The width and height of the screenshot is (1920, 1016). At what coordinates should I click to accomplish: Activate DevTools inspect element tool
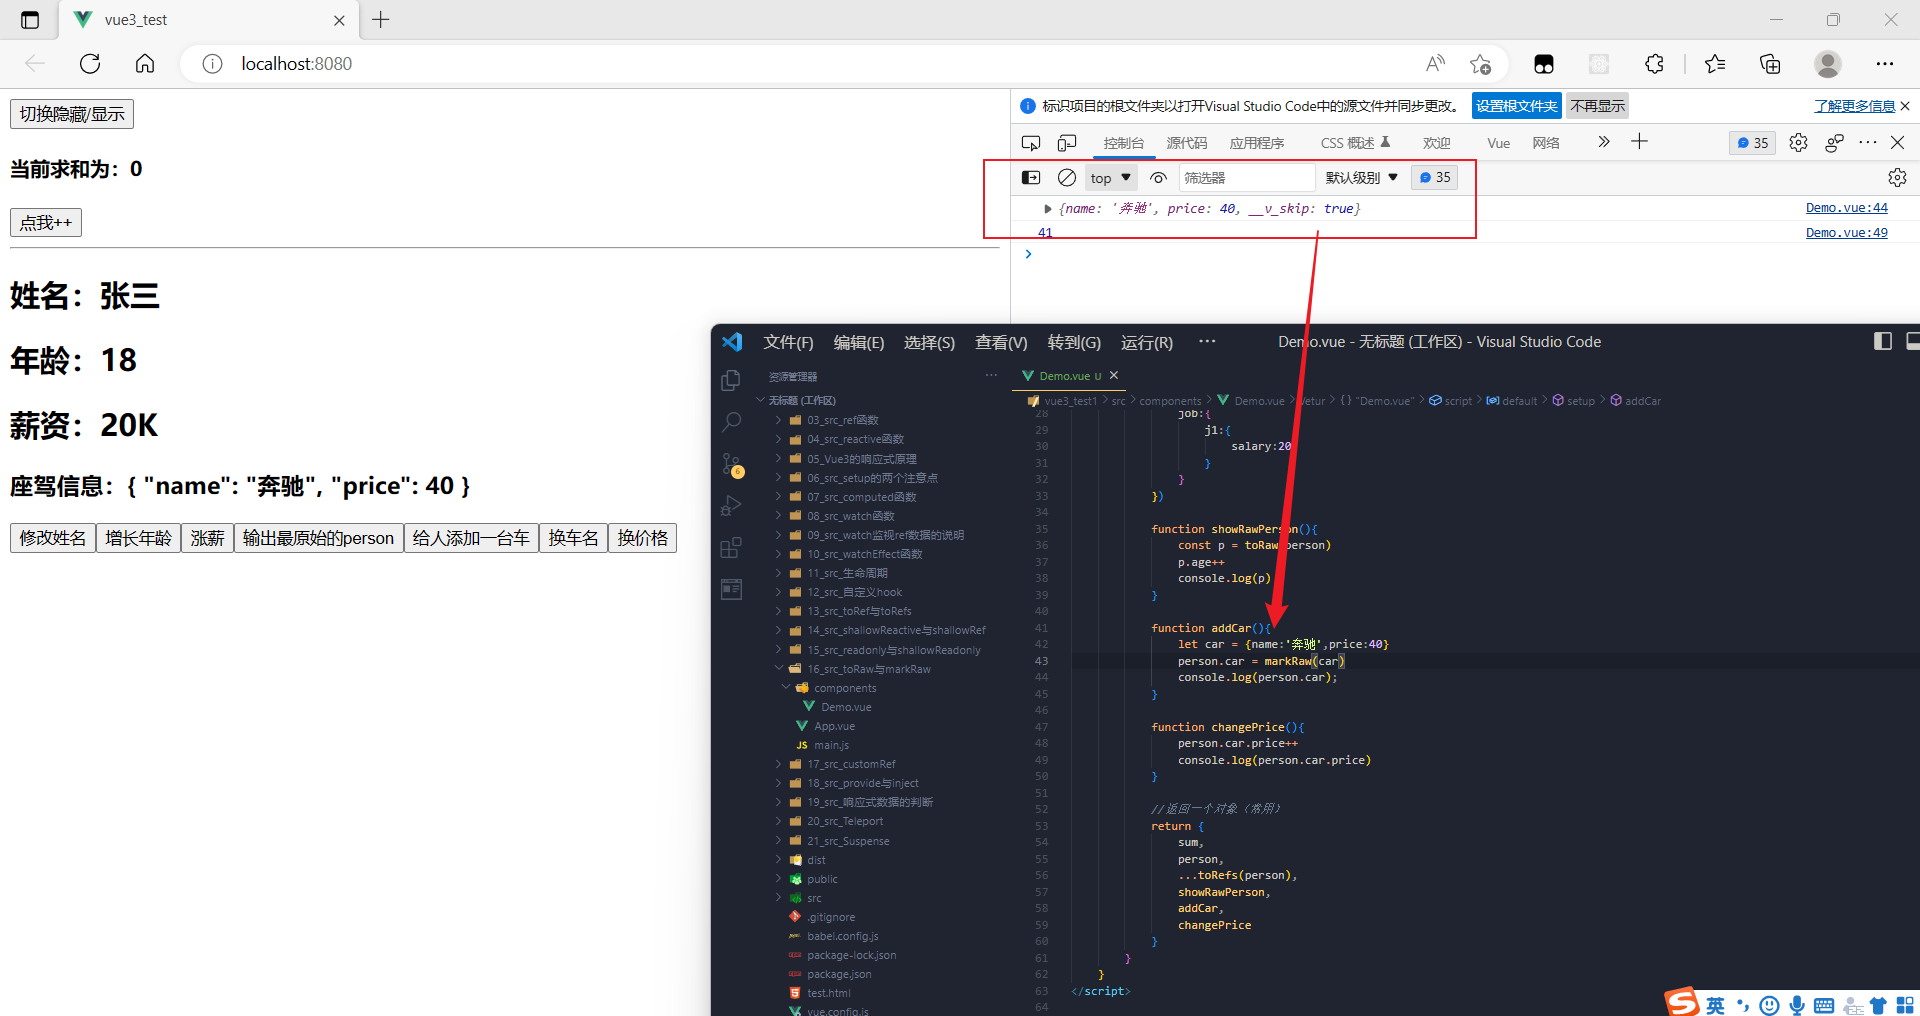(x=1031, y=143)
